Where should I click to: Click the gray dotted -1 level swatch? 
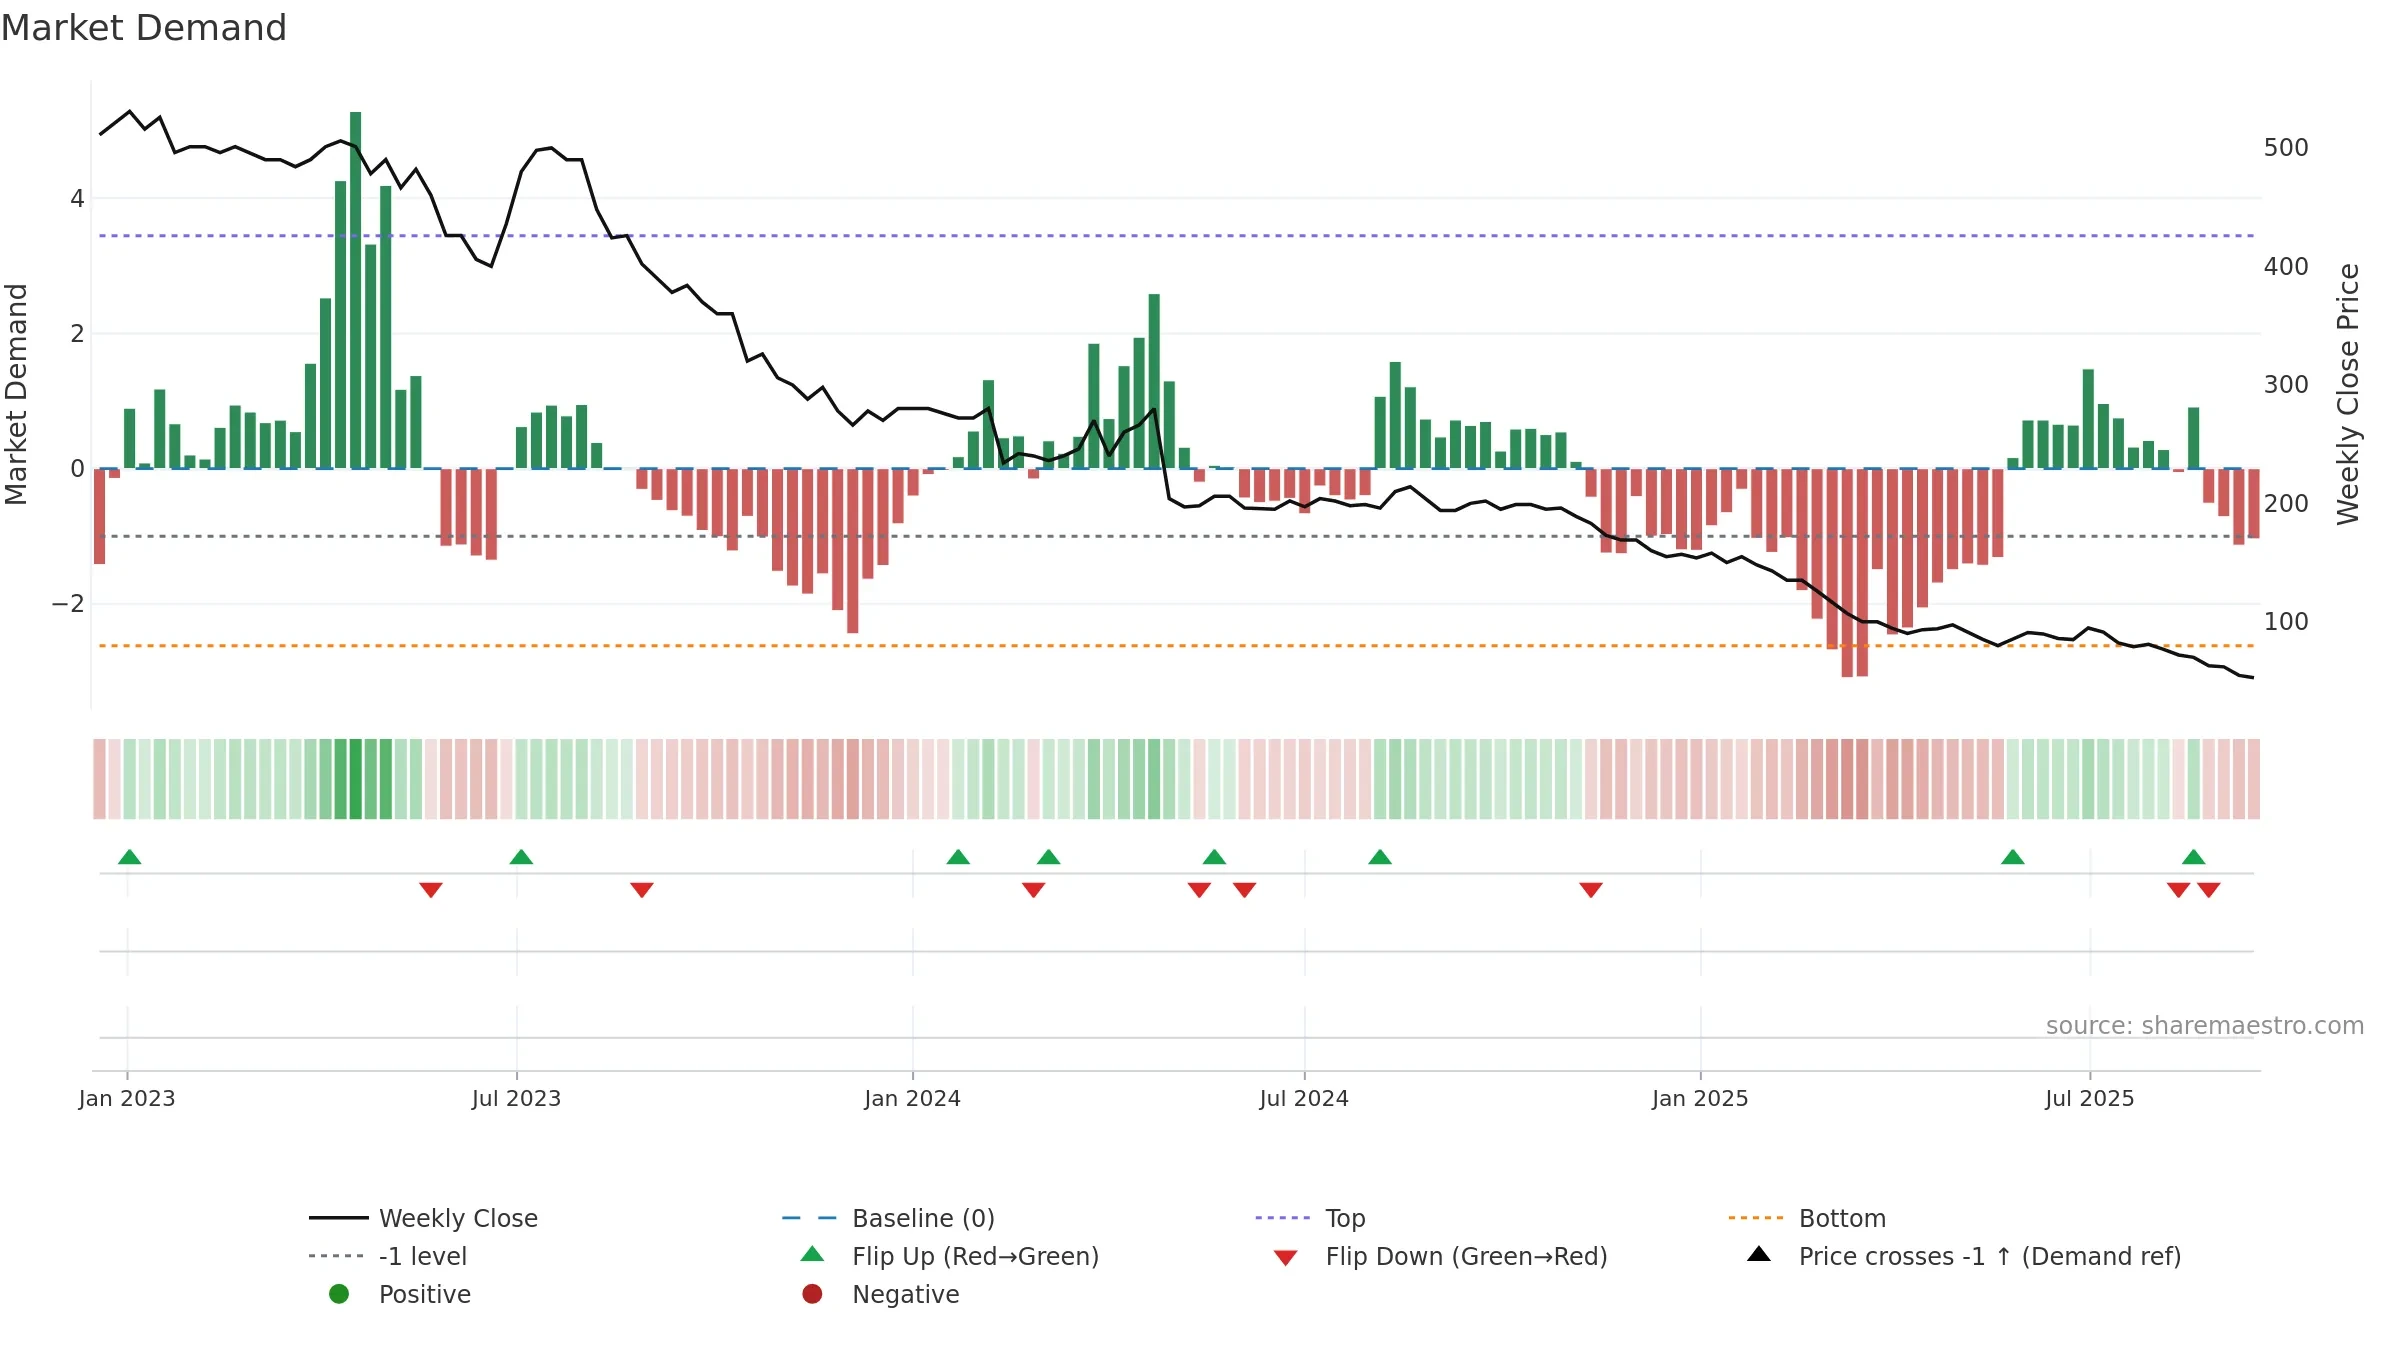click(337, 1256)
